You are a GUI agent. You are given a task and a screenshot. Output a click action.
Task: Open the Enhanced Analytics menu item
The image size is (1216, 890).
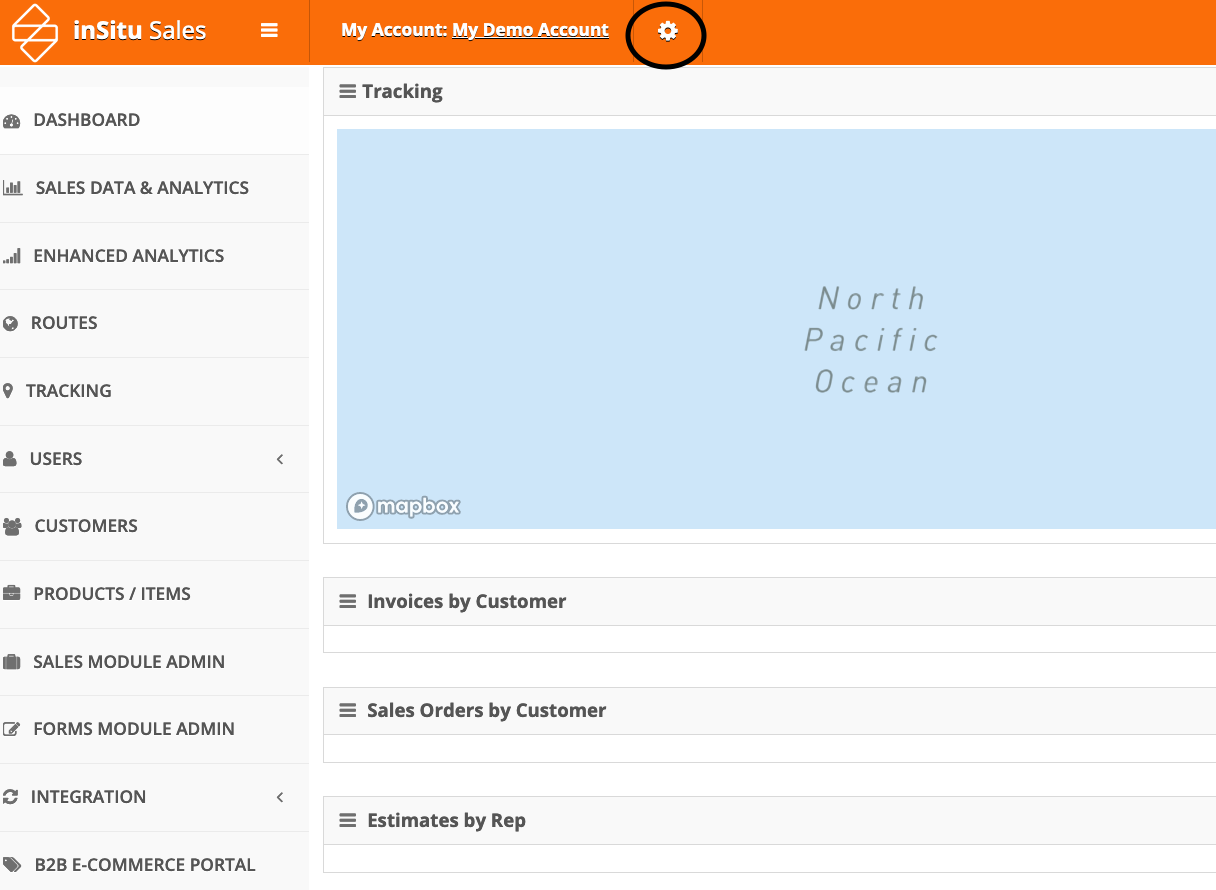pos(128,256)
